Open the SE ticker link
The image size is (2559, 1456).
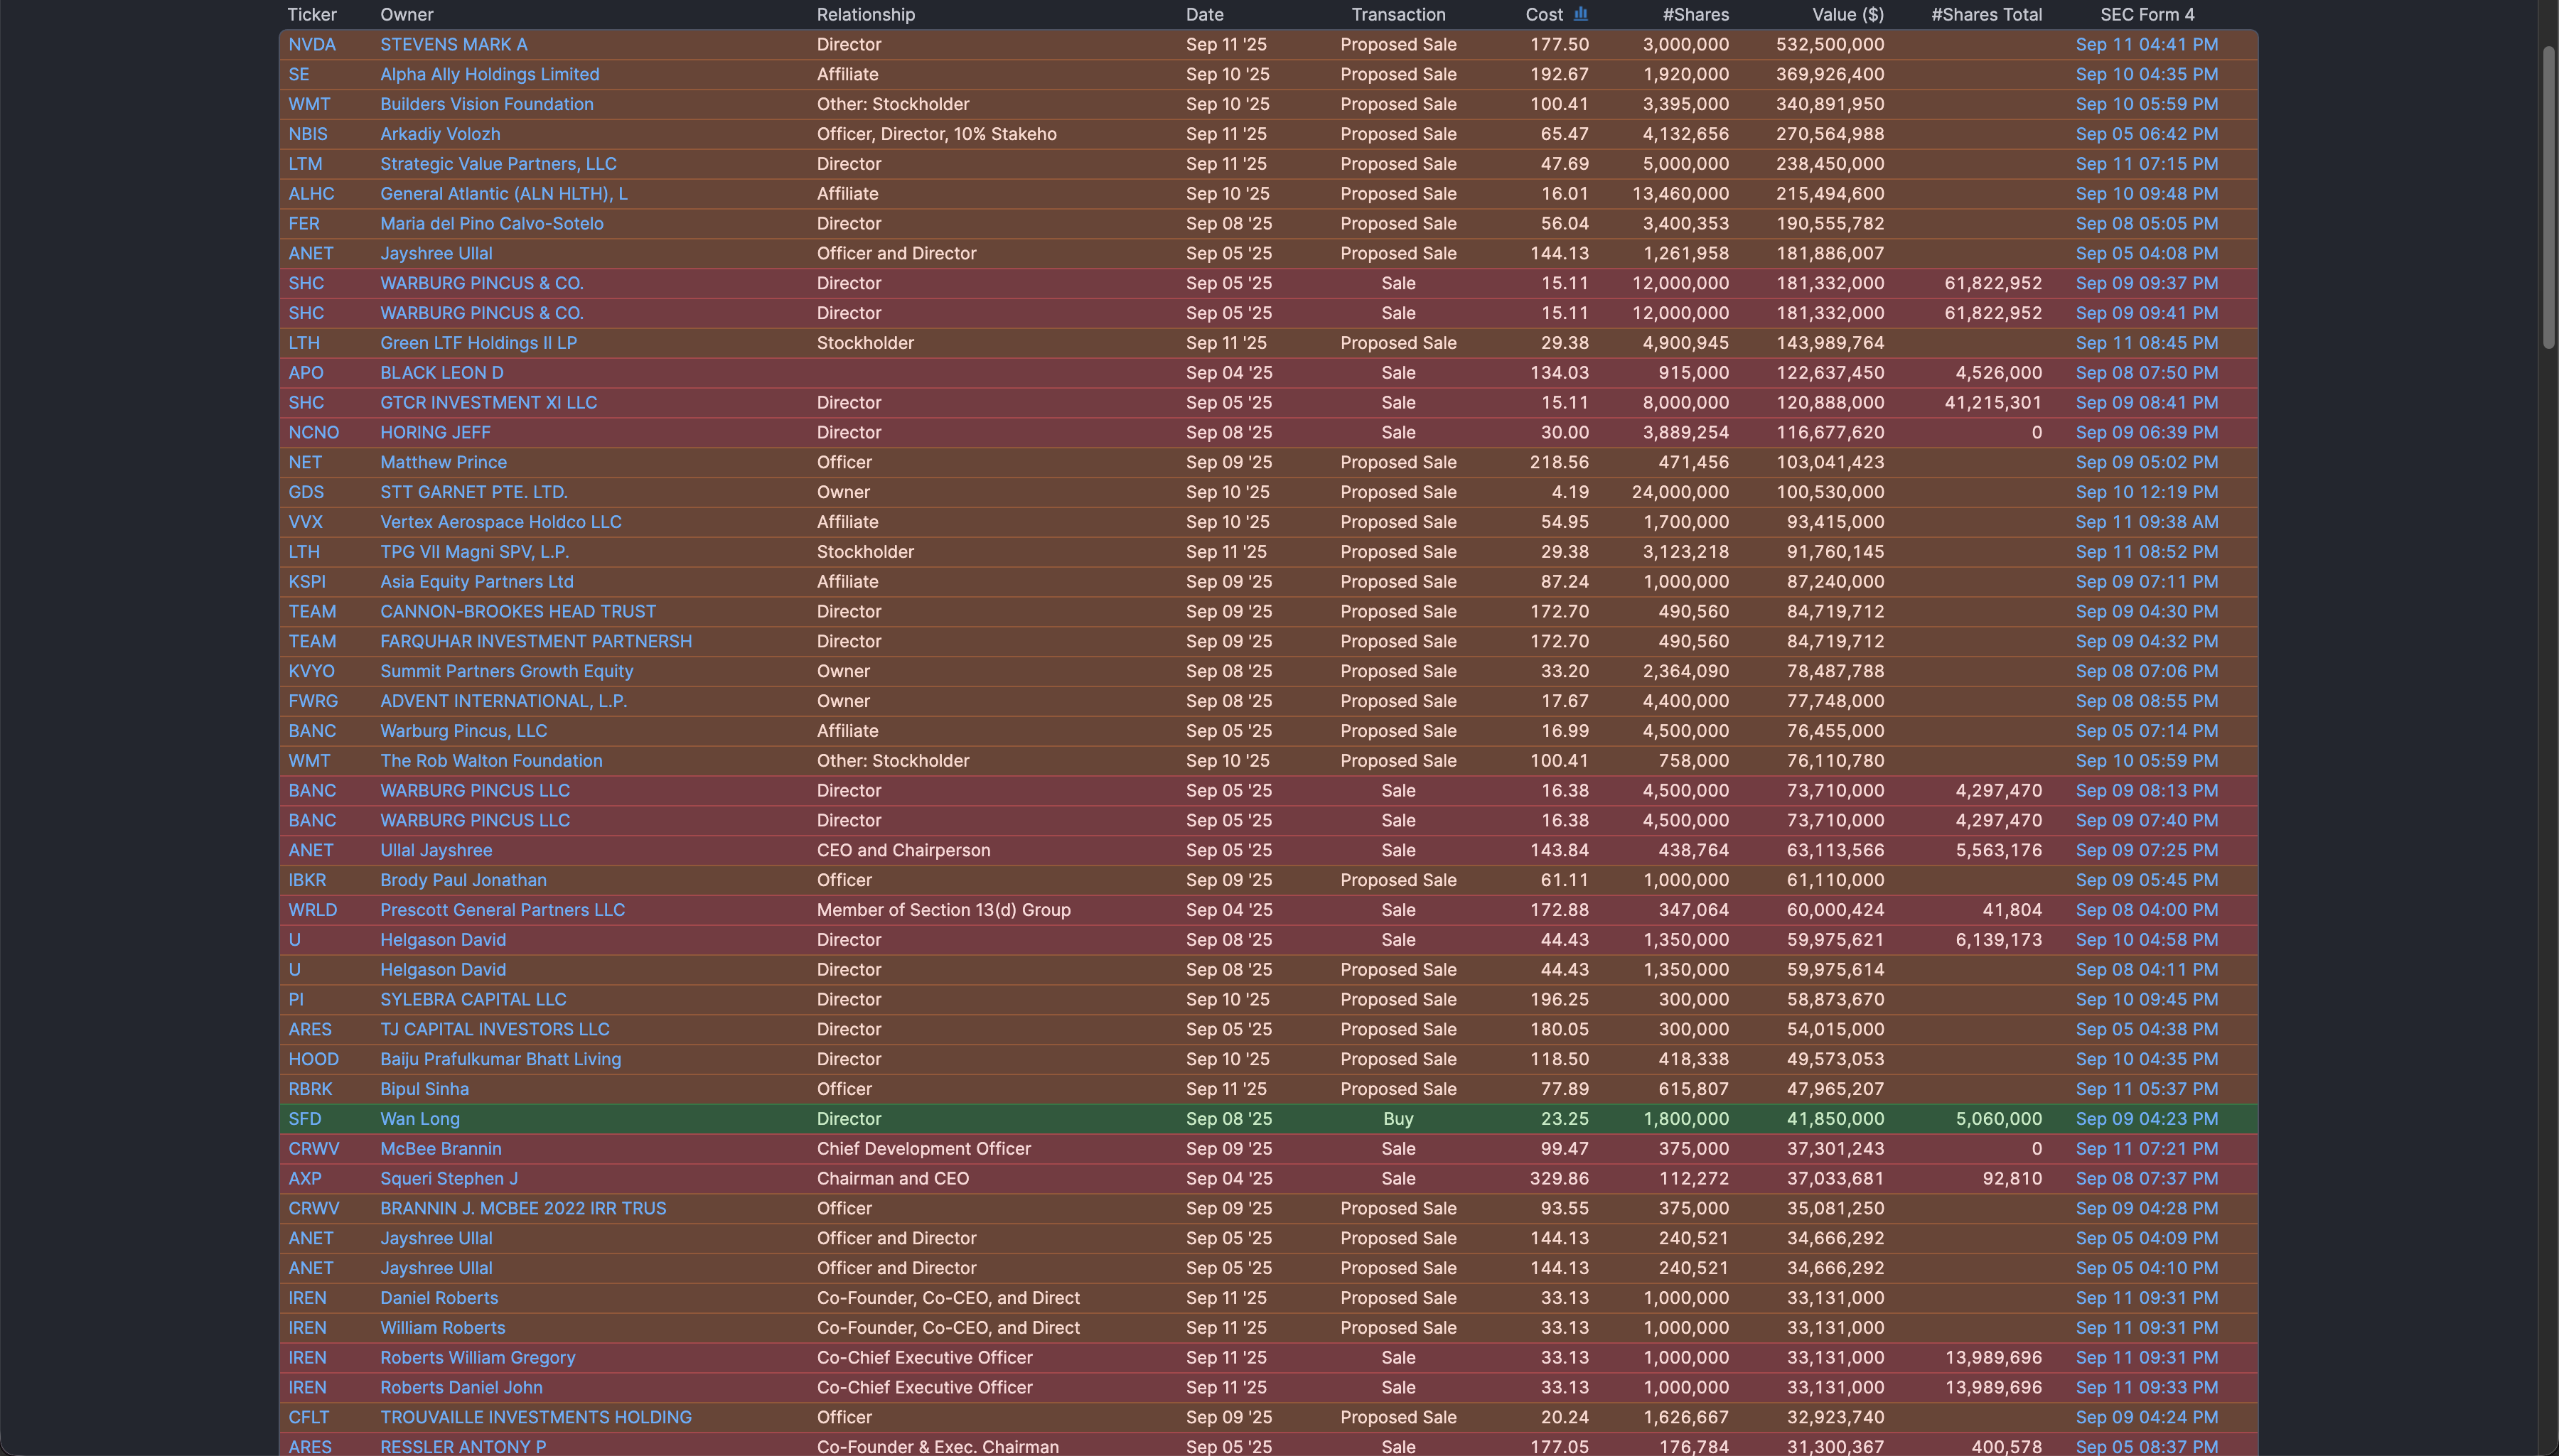298,75
